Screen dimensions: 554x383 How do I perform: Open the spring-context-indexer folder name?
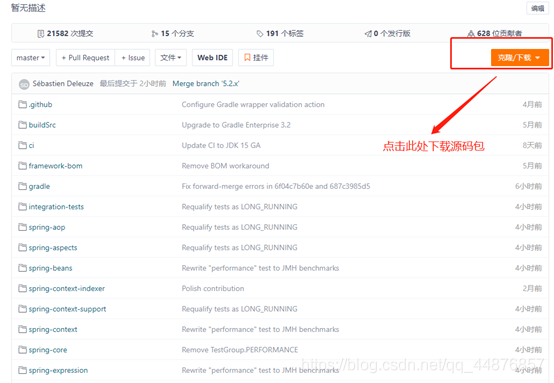[67, 289]
